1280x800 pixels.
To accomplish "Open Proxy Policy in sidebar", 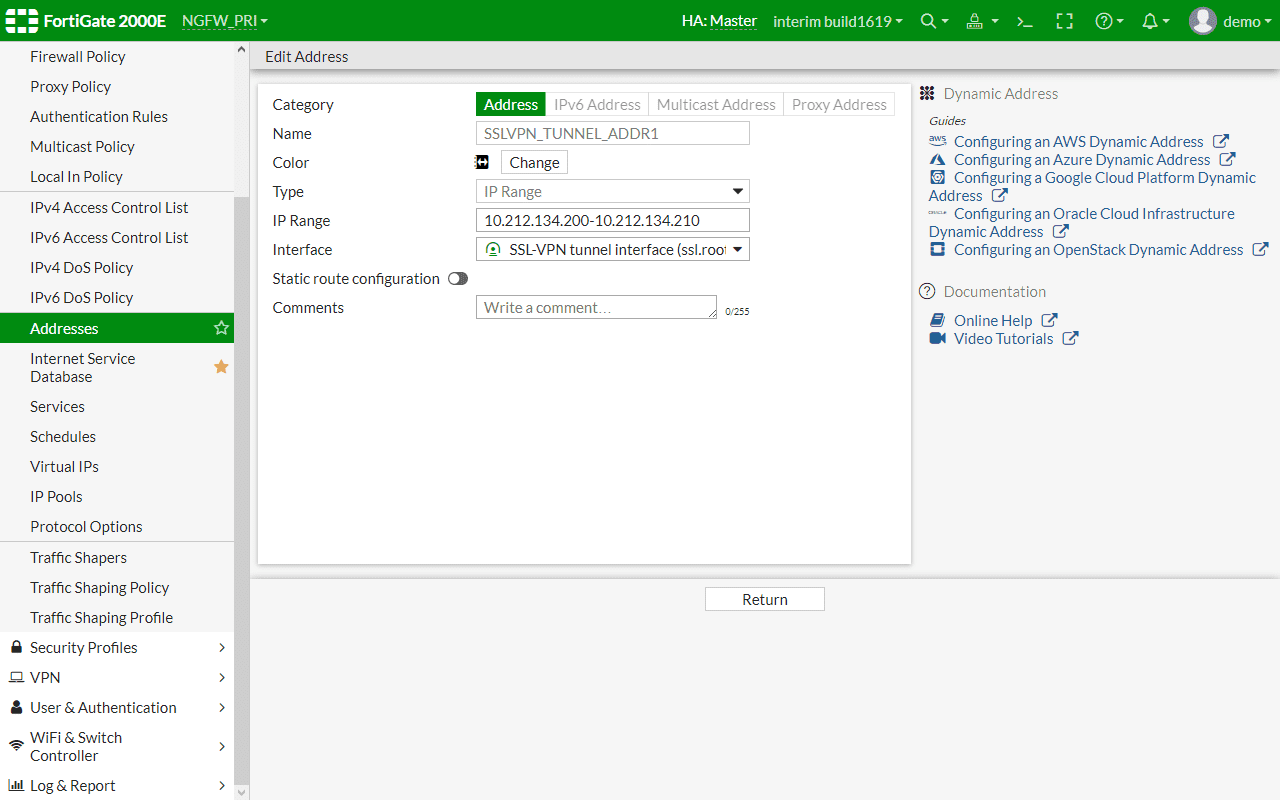I will coord(117,87).
